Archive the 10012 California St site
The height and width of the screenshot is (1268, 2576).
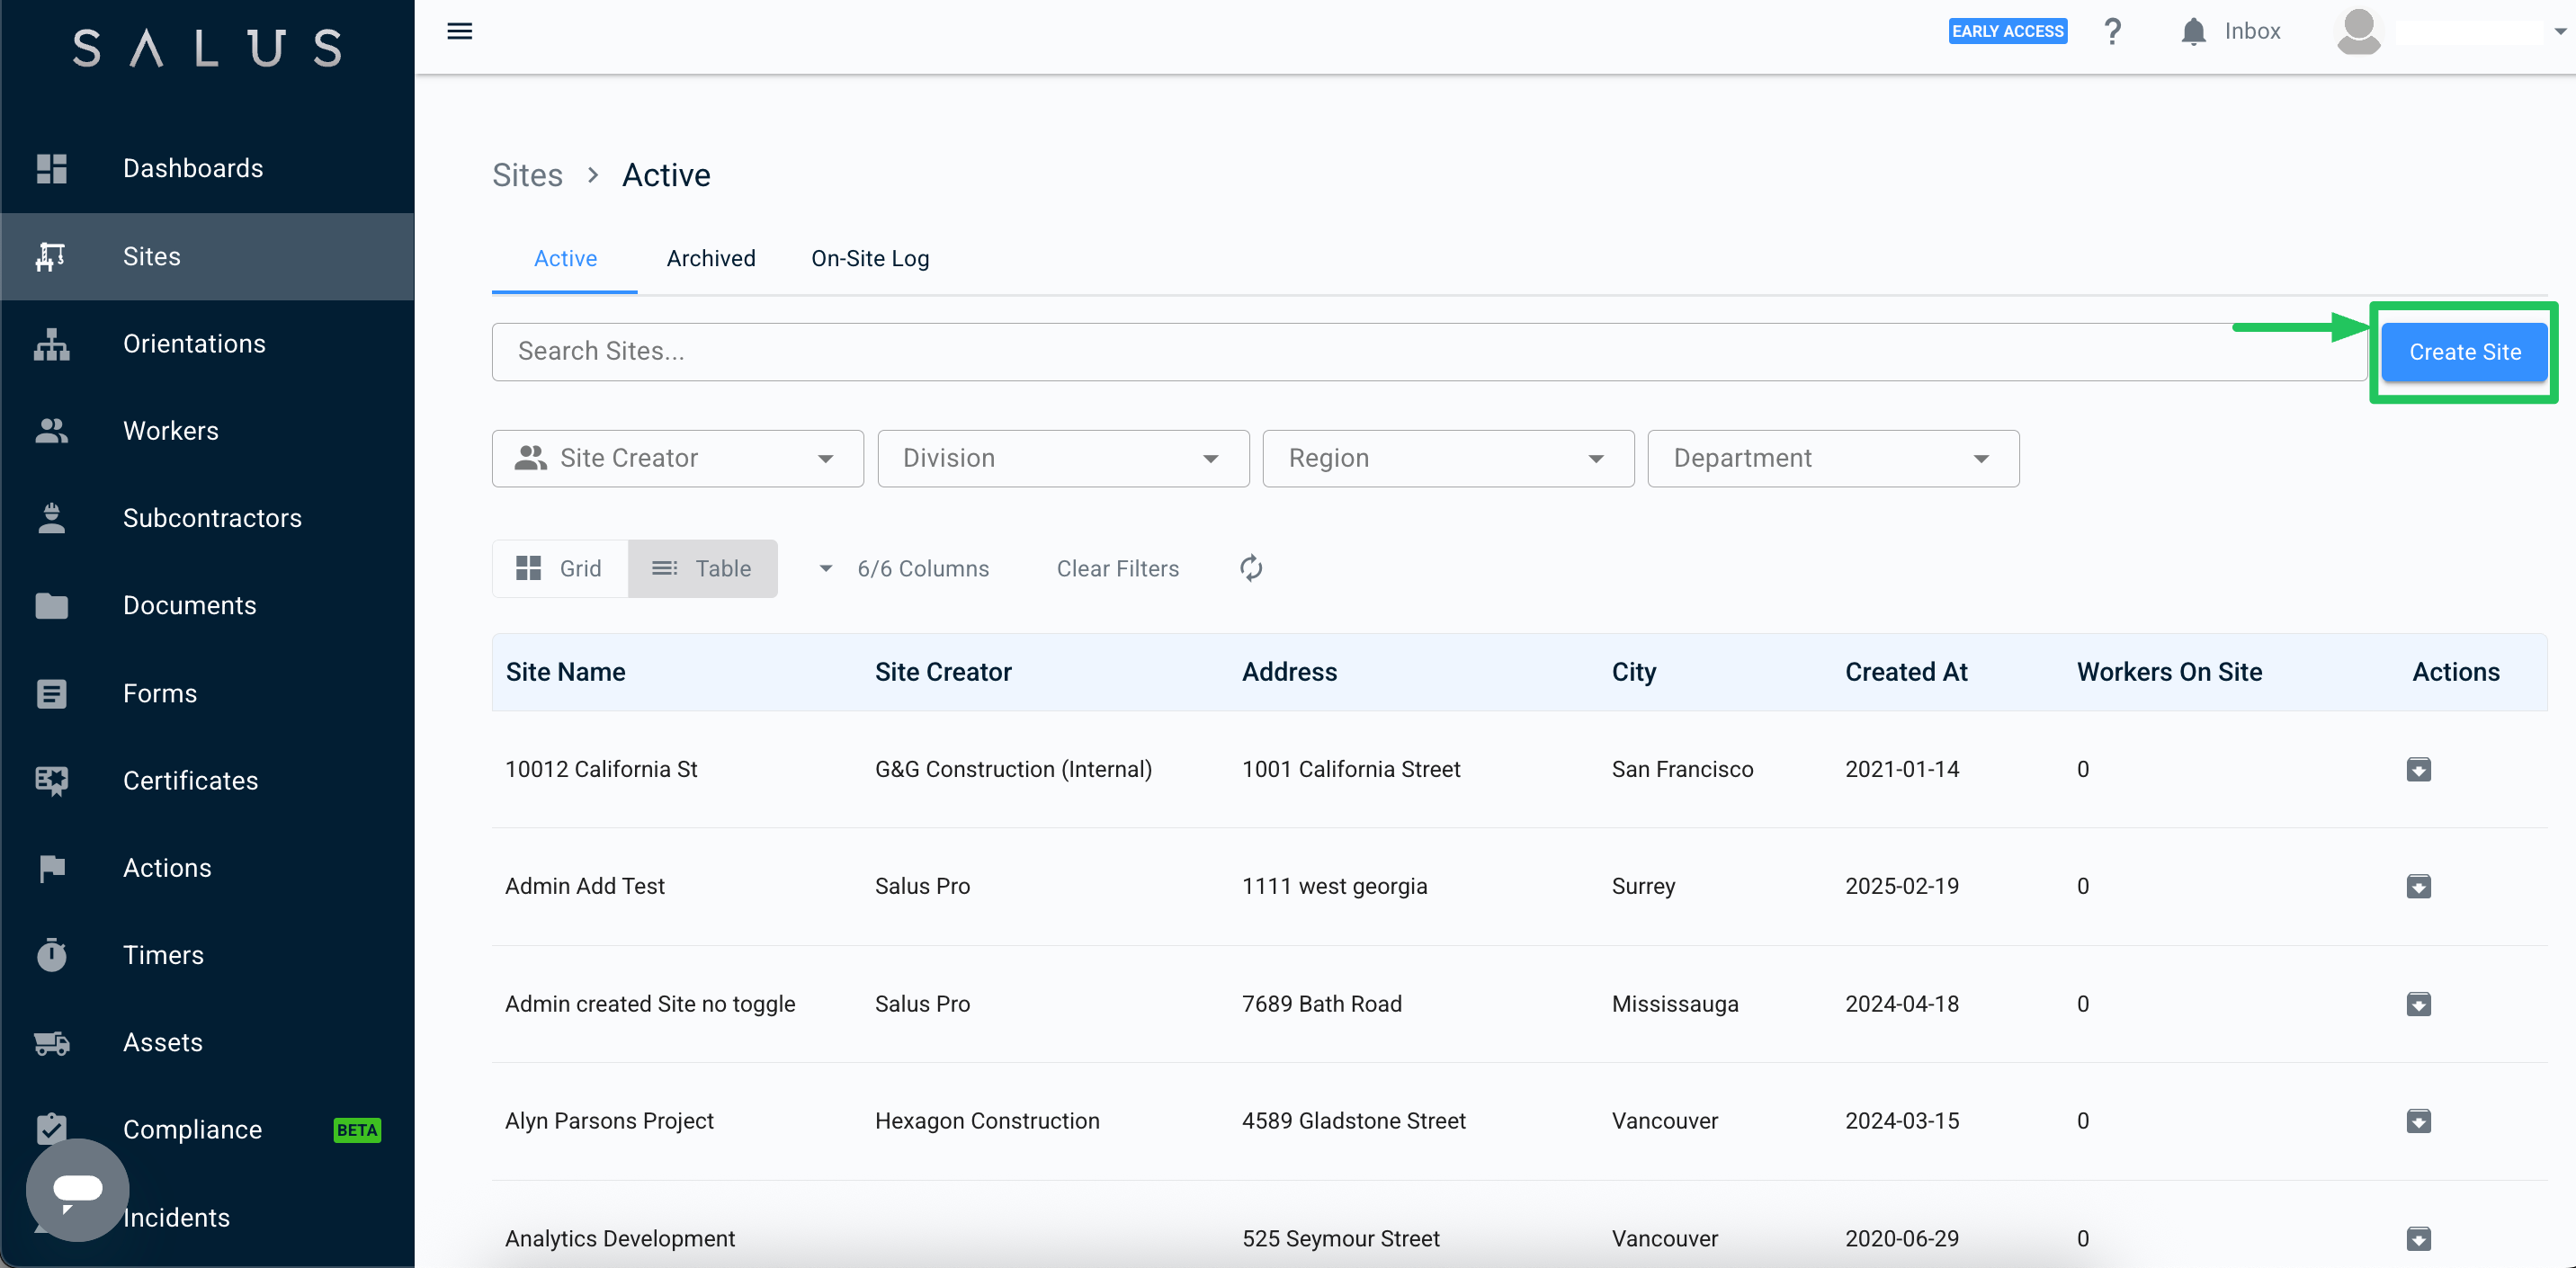point(2418,769)
